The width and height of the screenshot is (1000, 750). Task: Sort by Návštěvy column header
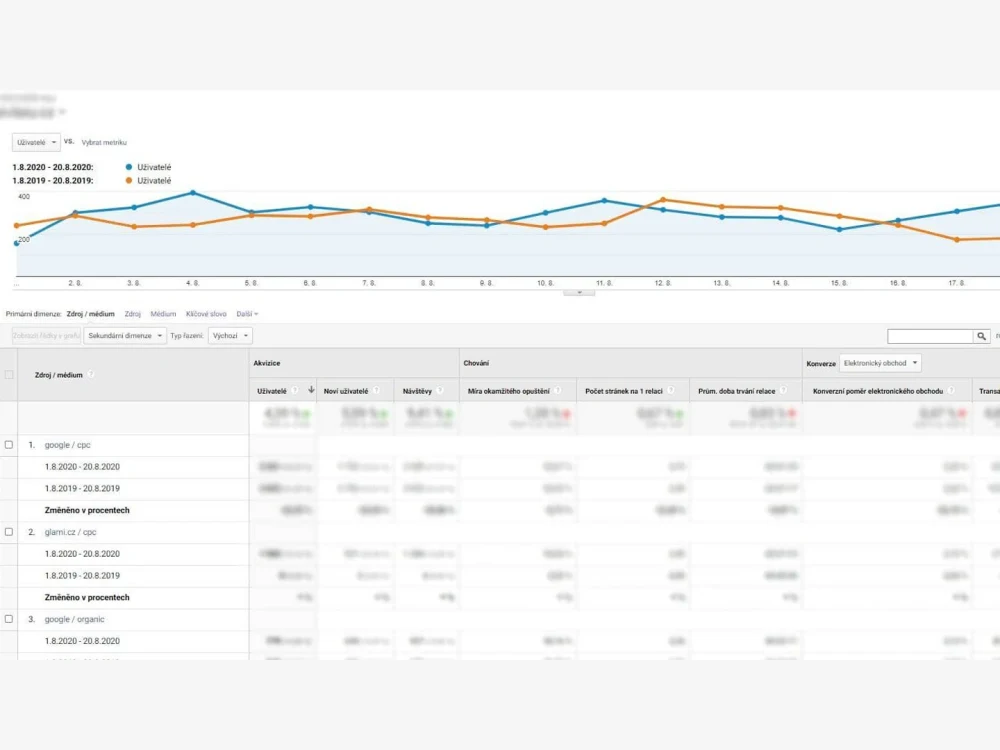tap(417, 391)
